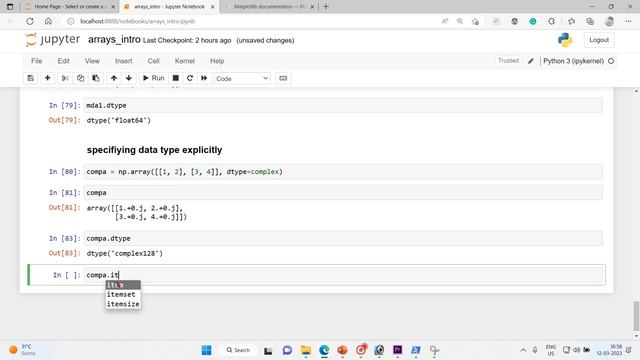
Task: Rename notebook by clicking arrays_intro title
Action: (x=114, y=40)
